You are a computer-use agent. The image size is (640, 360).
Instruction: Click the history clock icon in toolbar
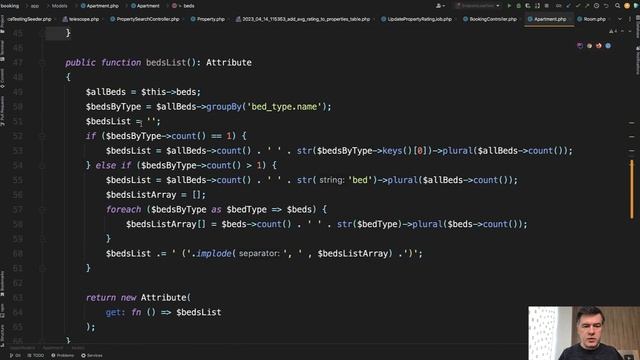596,6
